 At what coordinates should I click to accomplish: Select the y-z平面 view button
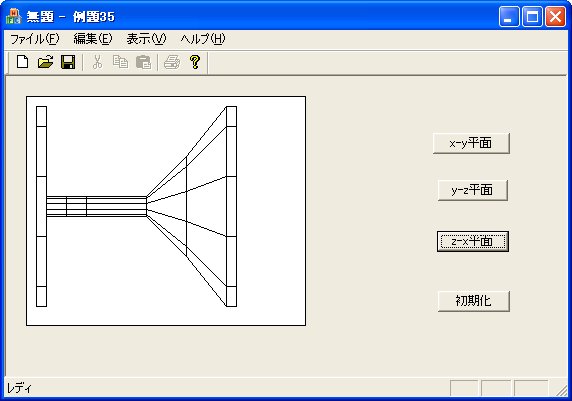tap(472, 190)
